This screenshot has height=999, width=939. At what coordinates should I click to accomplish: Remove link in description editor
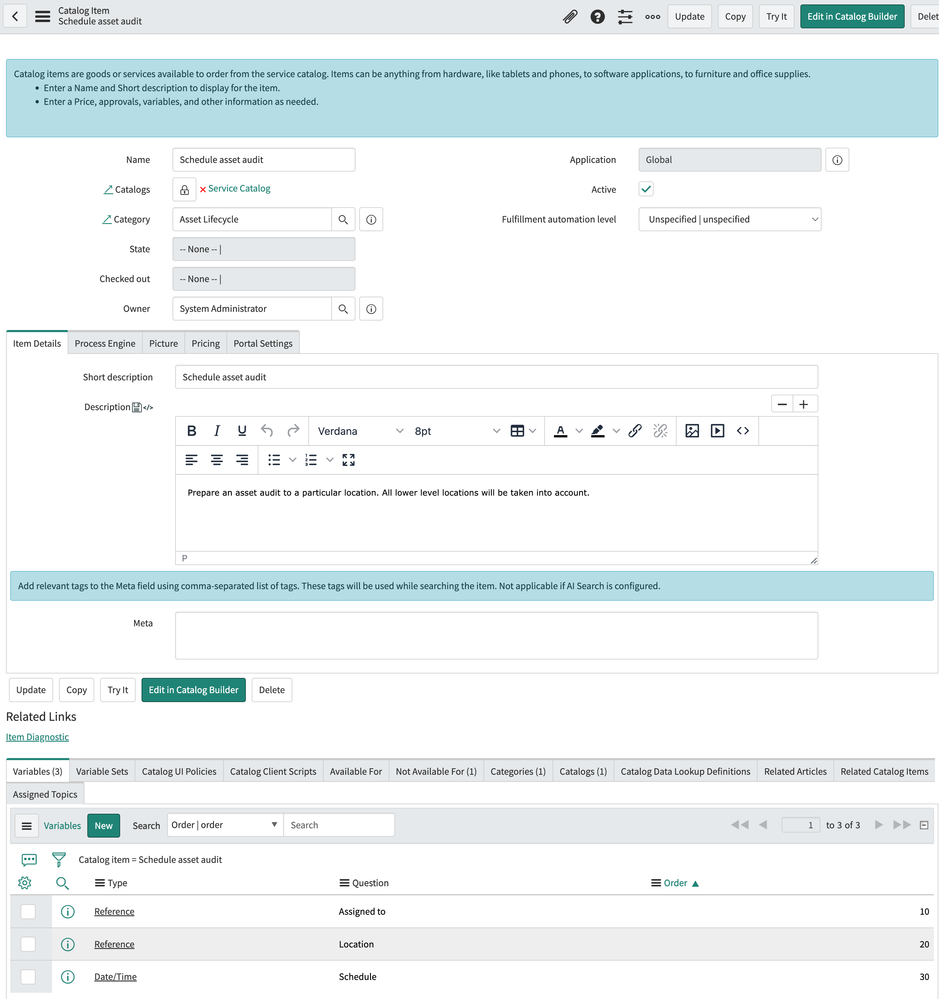(660, 431)
